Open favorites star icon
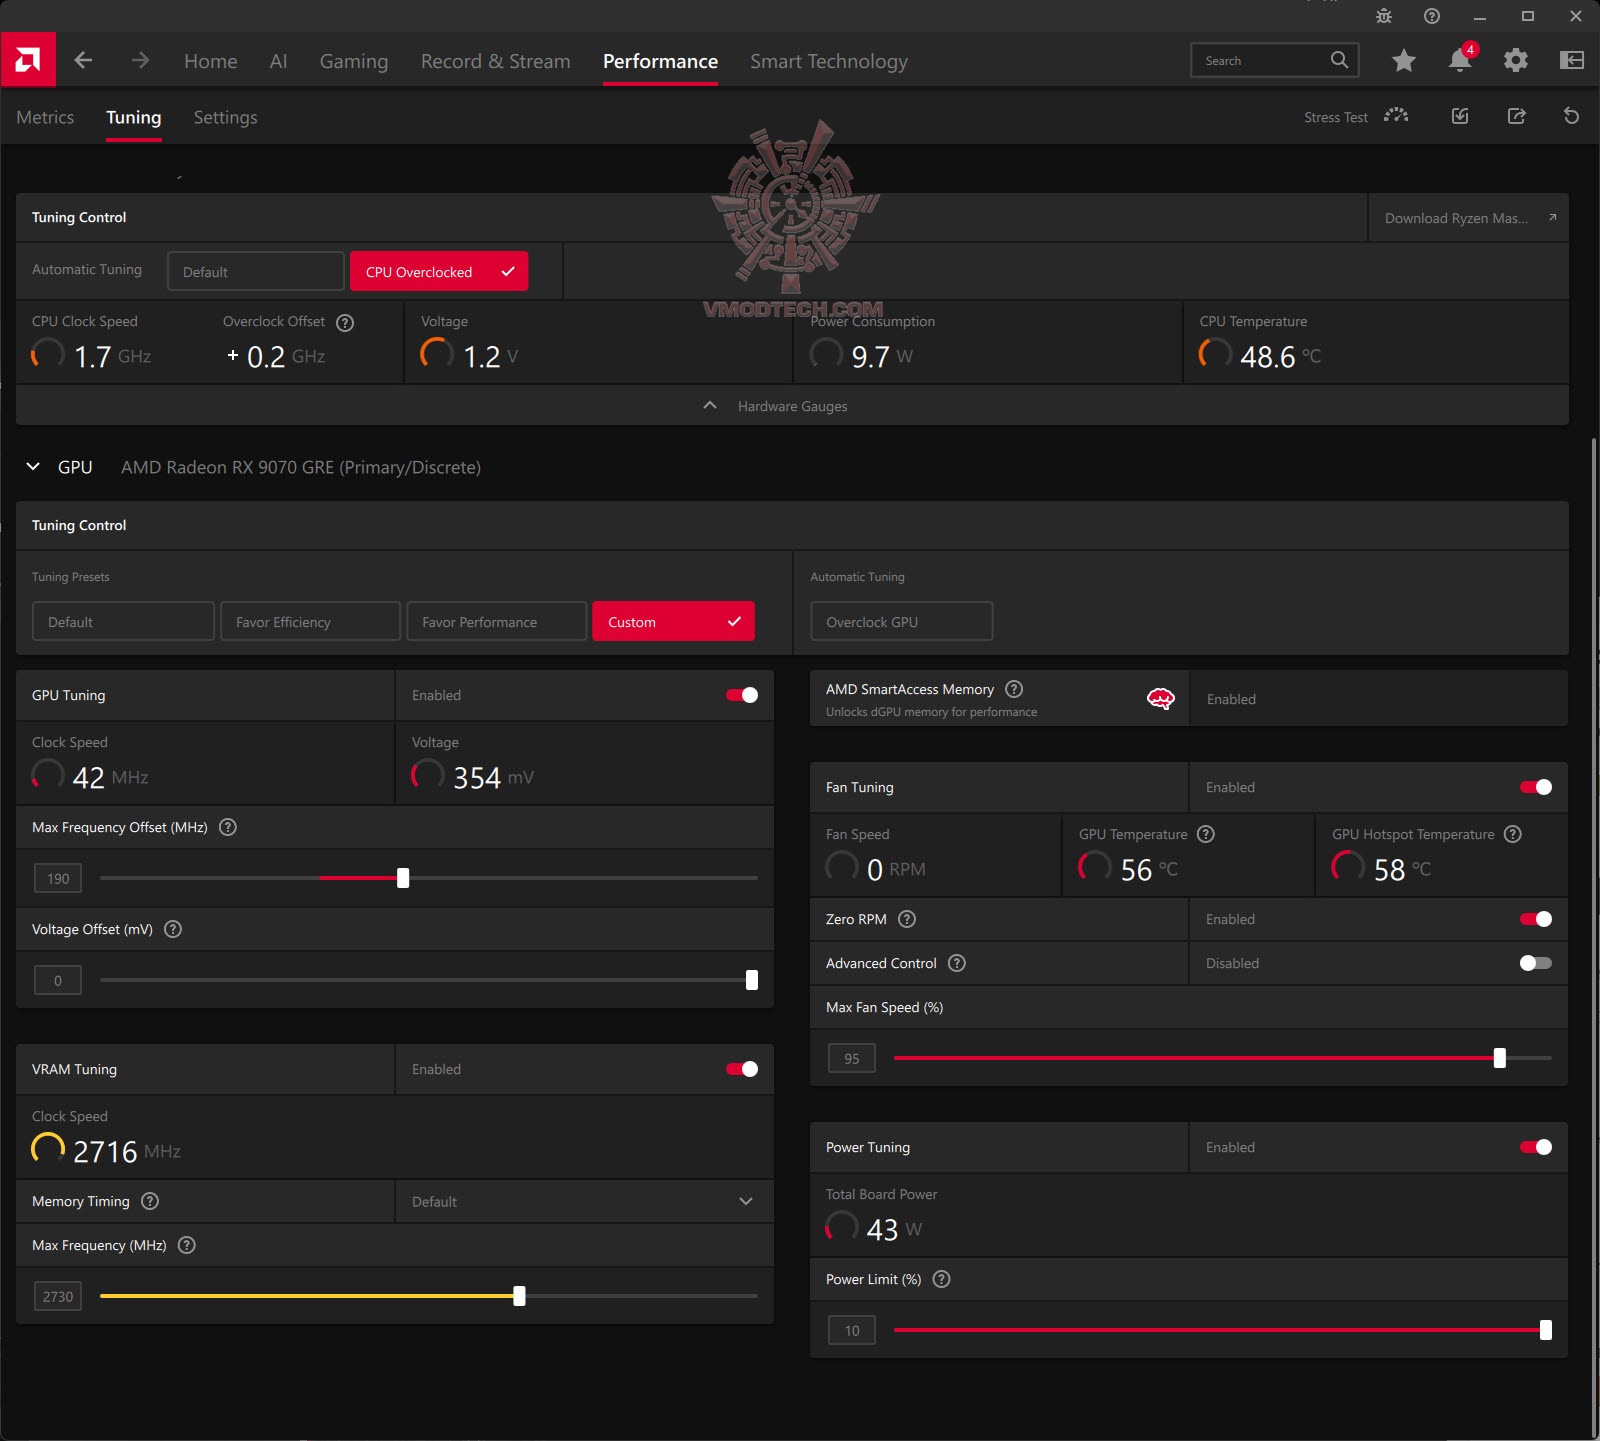The width and height of the screenshot is (1600, 1441). [x=1404, y=61]
